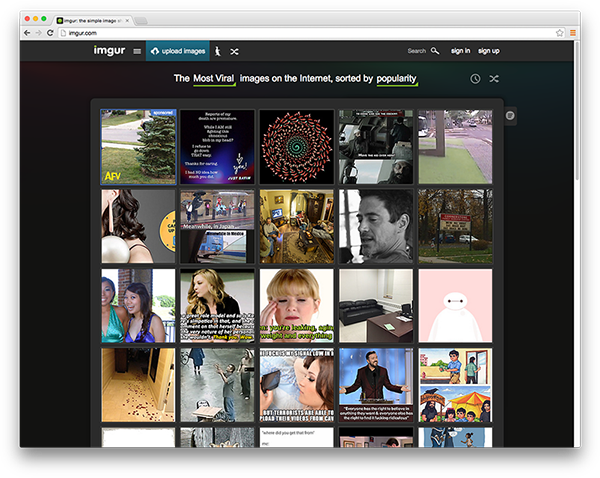This screenshot has height=478, width=600.
Task: Reload the page with refresh icon
Action: click(x=50, y=33)
